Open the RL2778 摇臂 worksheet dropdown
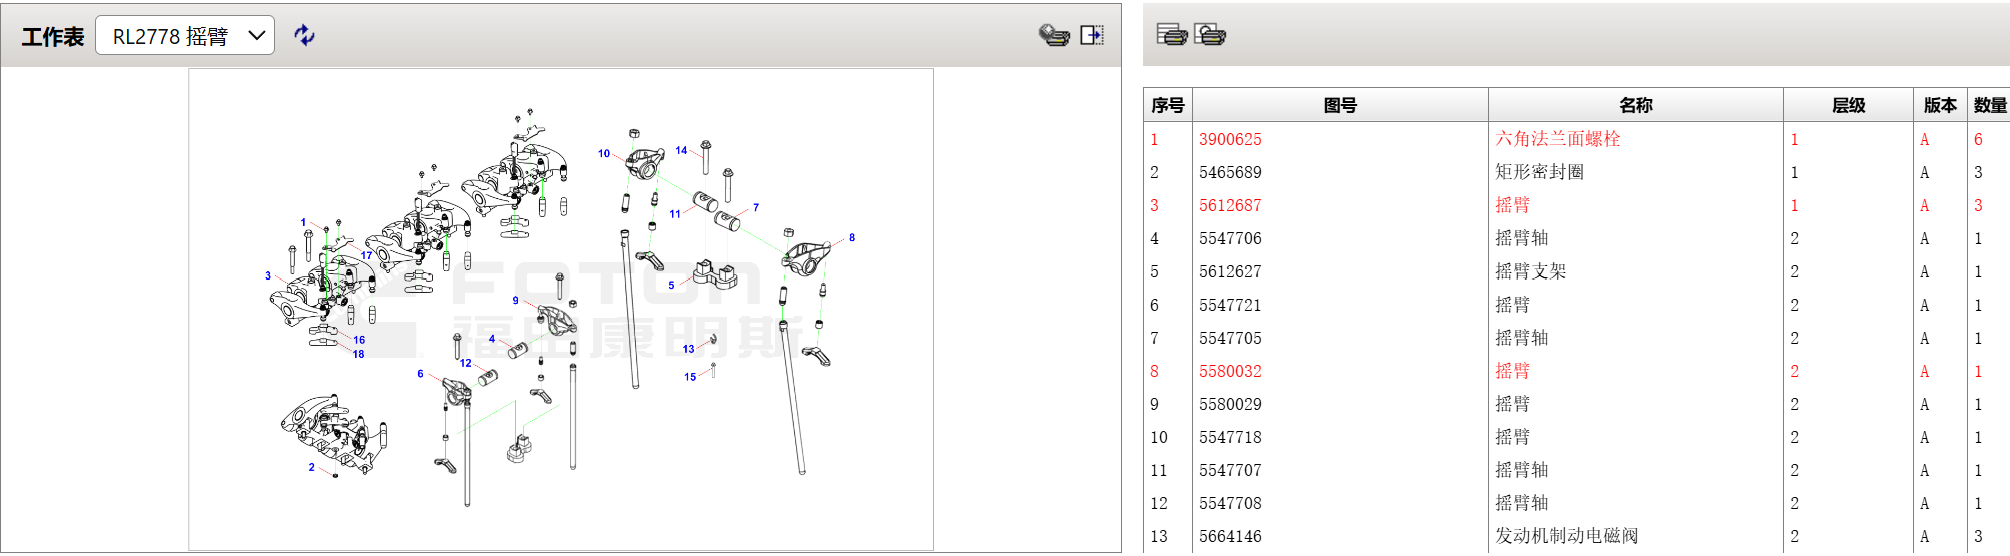 (185, 36)
